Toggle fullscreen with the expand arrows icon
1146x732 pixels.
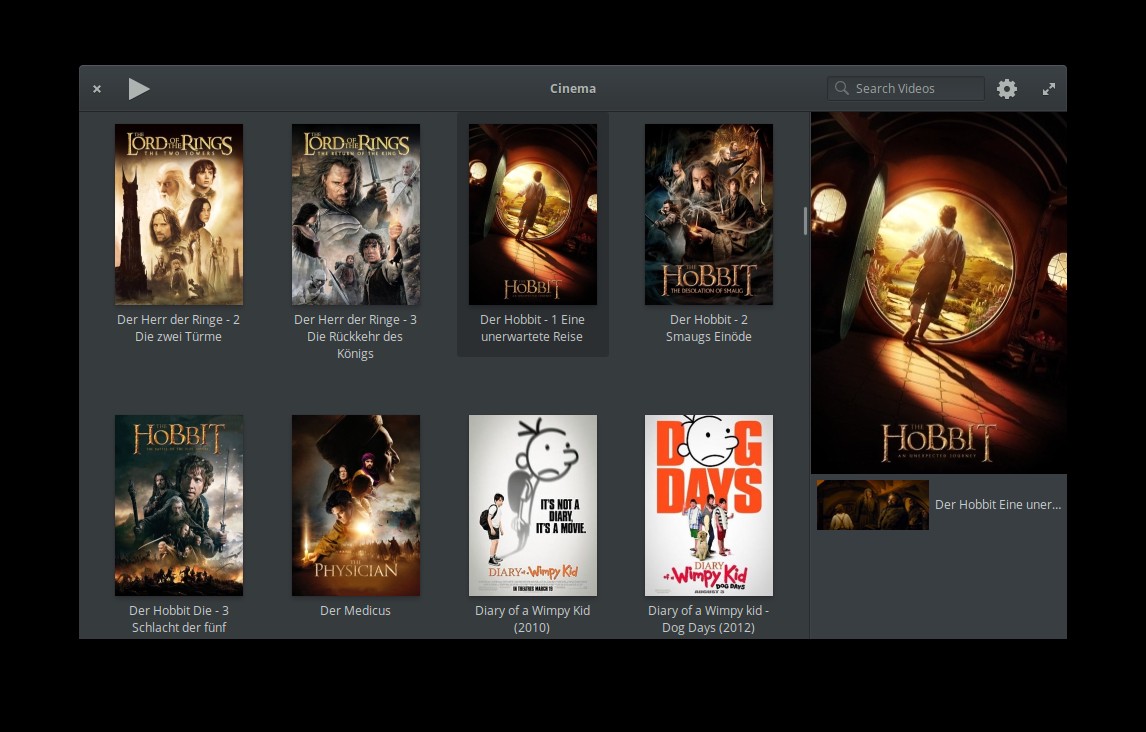[1048, 88]
